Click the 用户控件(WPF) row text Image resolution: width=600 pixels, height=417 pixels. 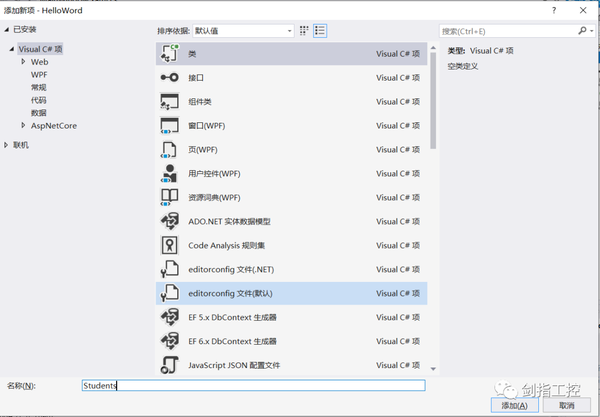[x=214, y=174]
